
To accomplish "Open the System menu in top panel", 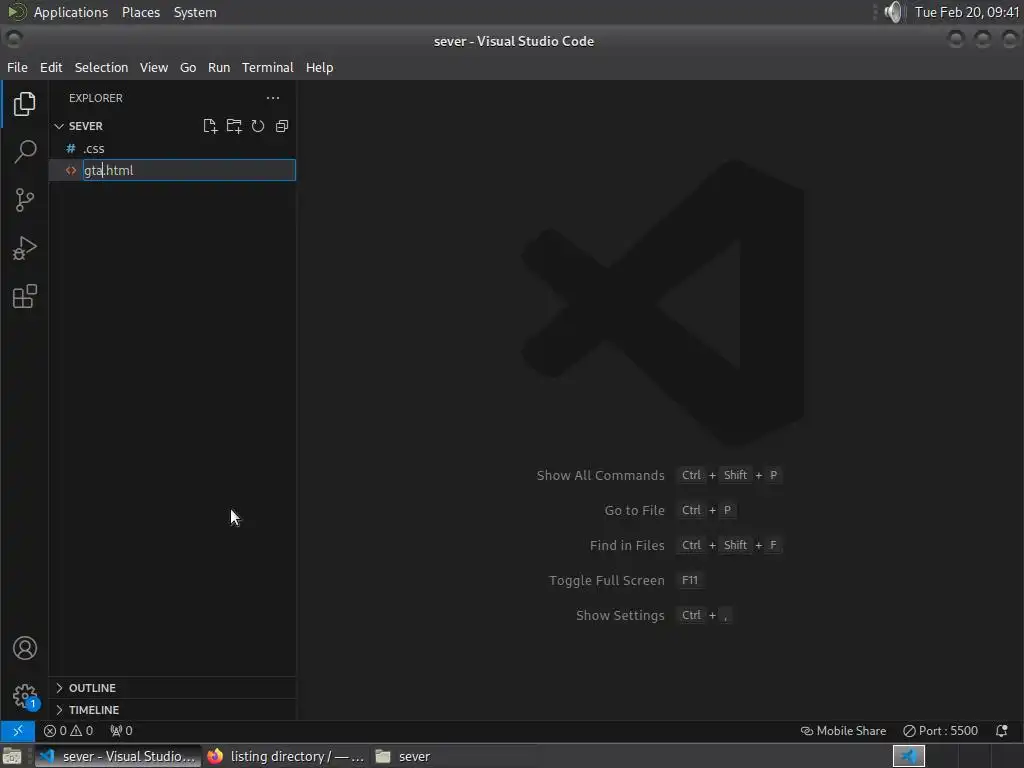I will pos(195,12).
